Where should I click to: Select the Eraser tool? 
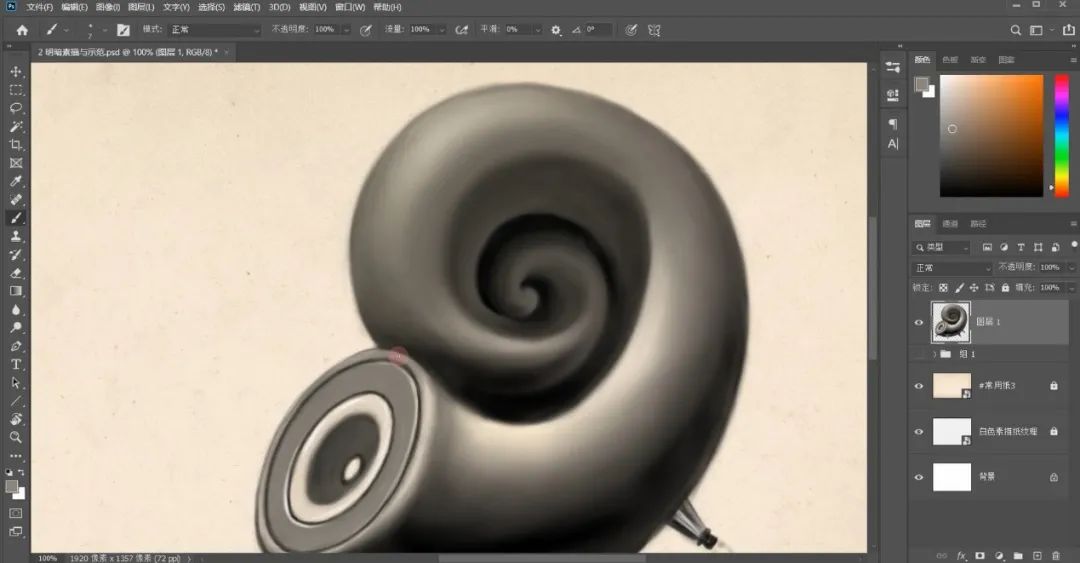16,272
